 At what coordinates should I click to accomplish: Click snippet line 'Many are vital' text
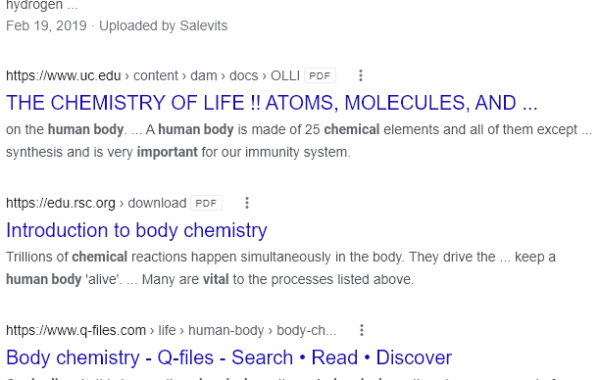(x=278, y=279)
